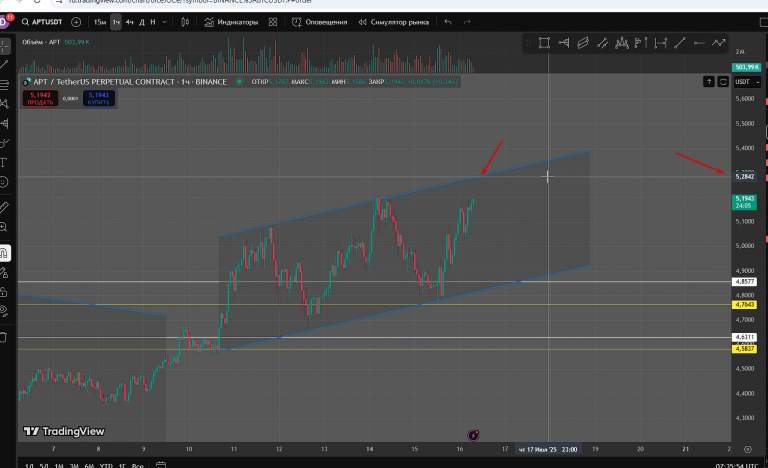
Task: Click the red ПРОДАТЬ sell button
Action: (x=41, y=99)
